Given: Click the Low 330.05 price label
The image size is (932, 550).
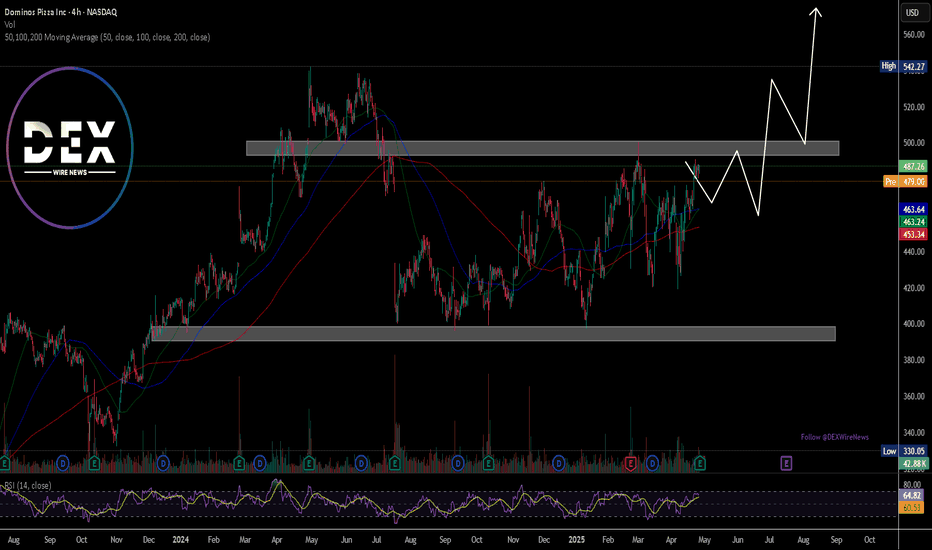Looking at the screenshot, I should (903, 451).
